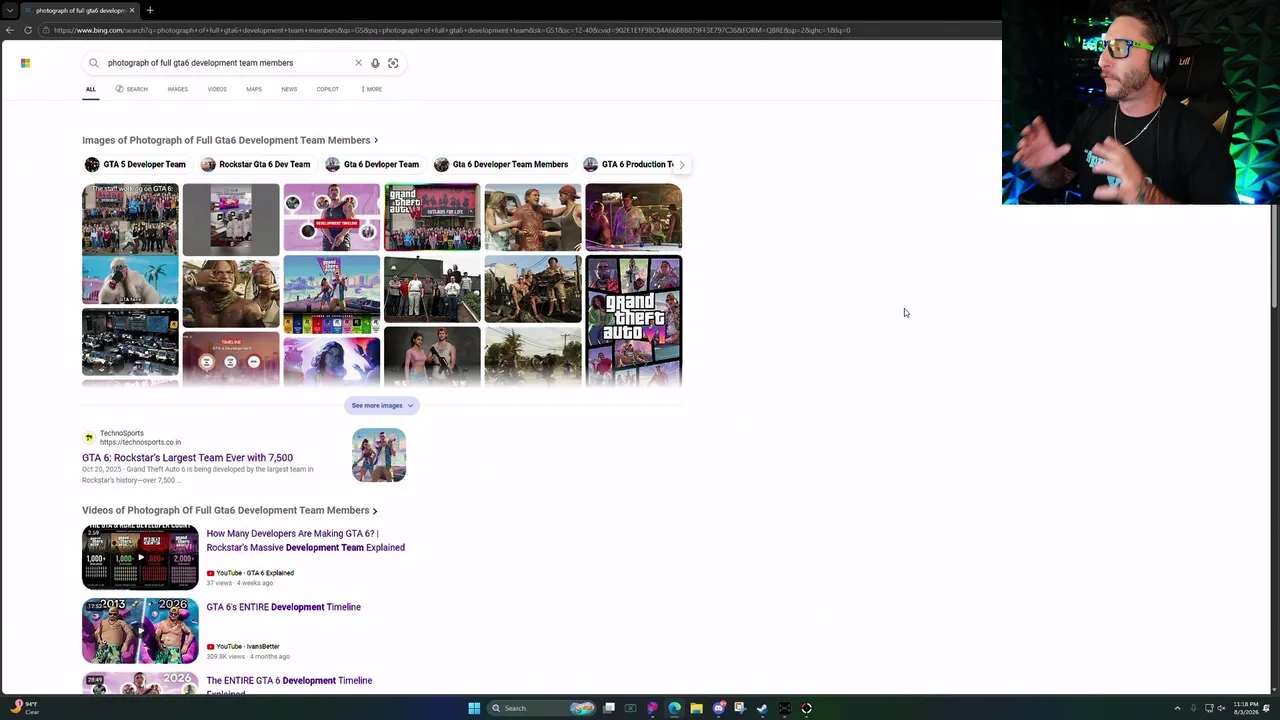1280x720 pixels.
Task: Switch to the NEWS tab
Action: pos(289,89)
